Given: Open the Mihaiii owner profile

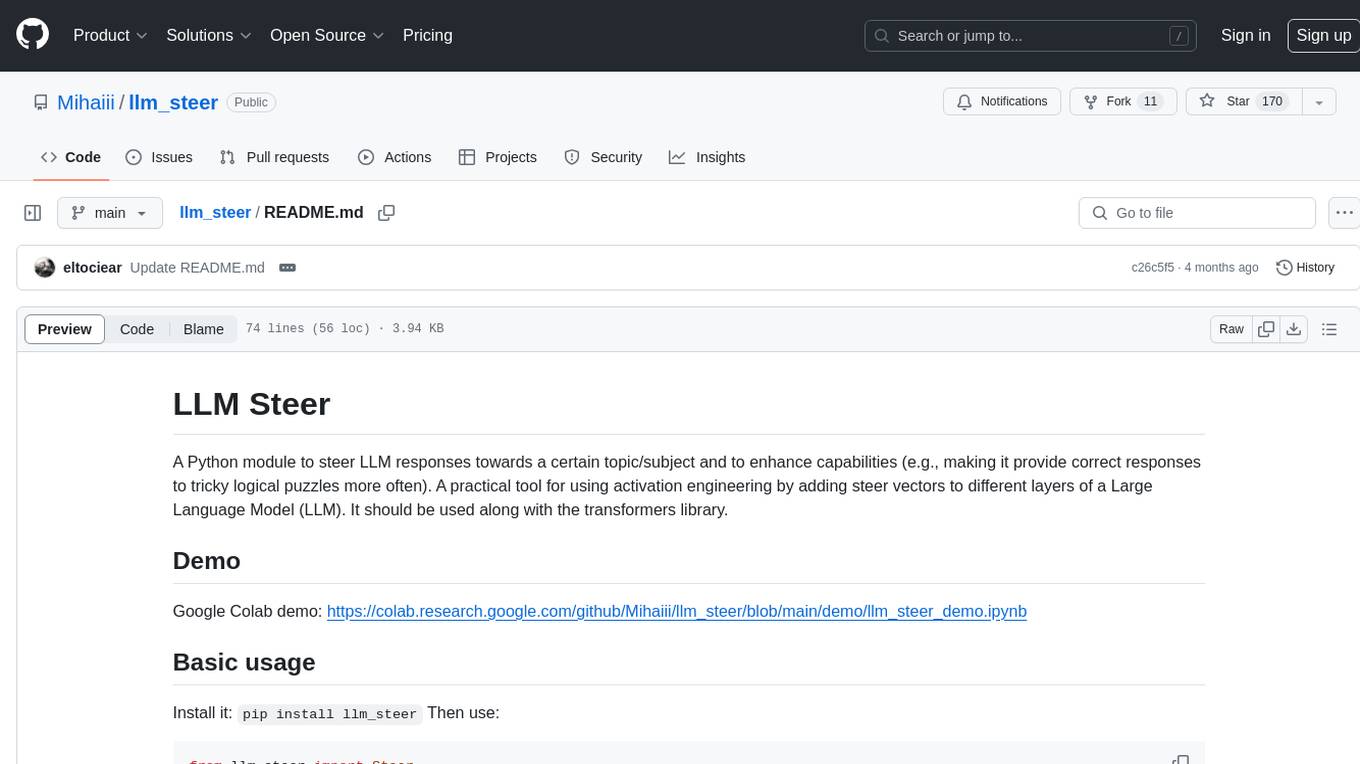Looking at the screenshot, I should (x=87, y=102).
